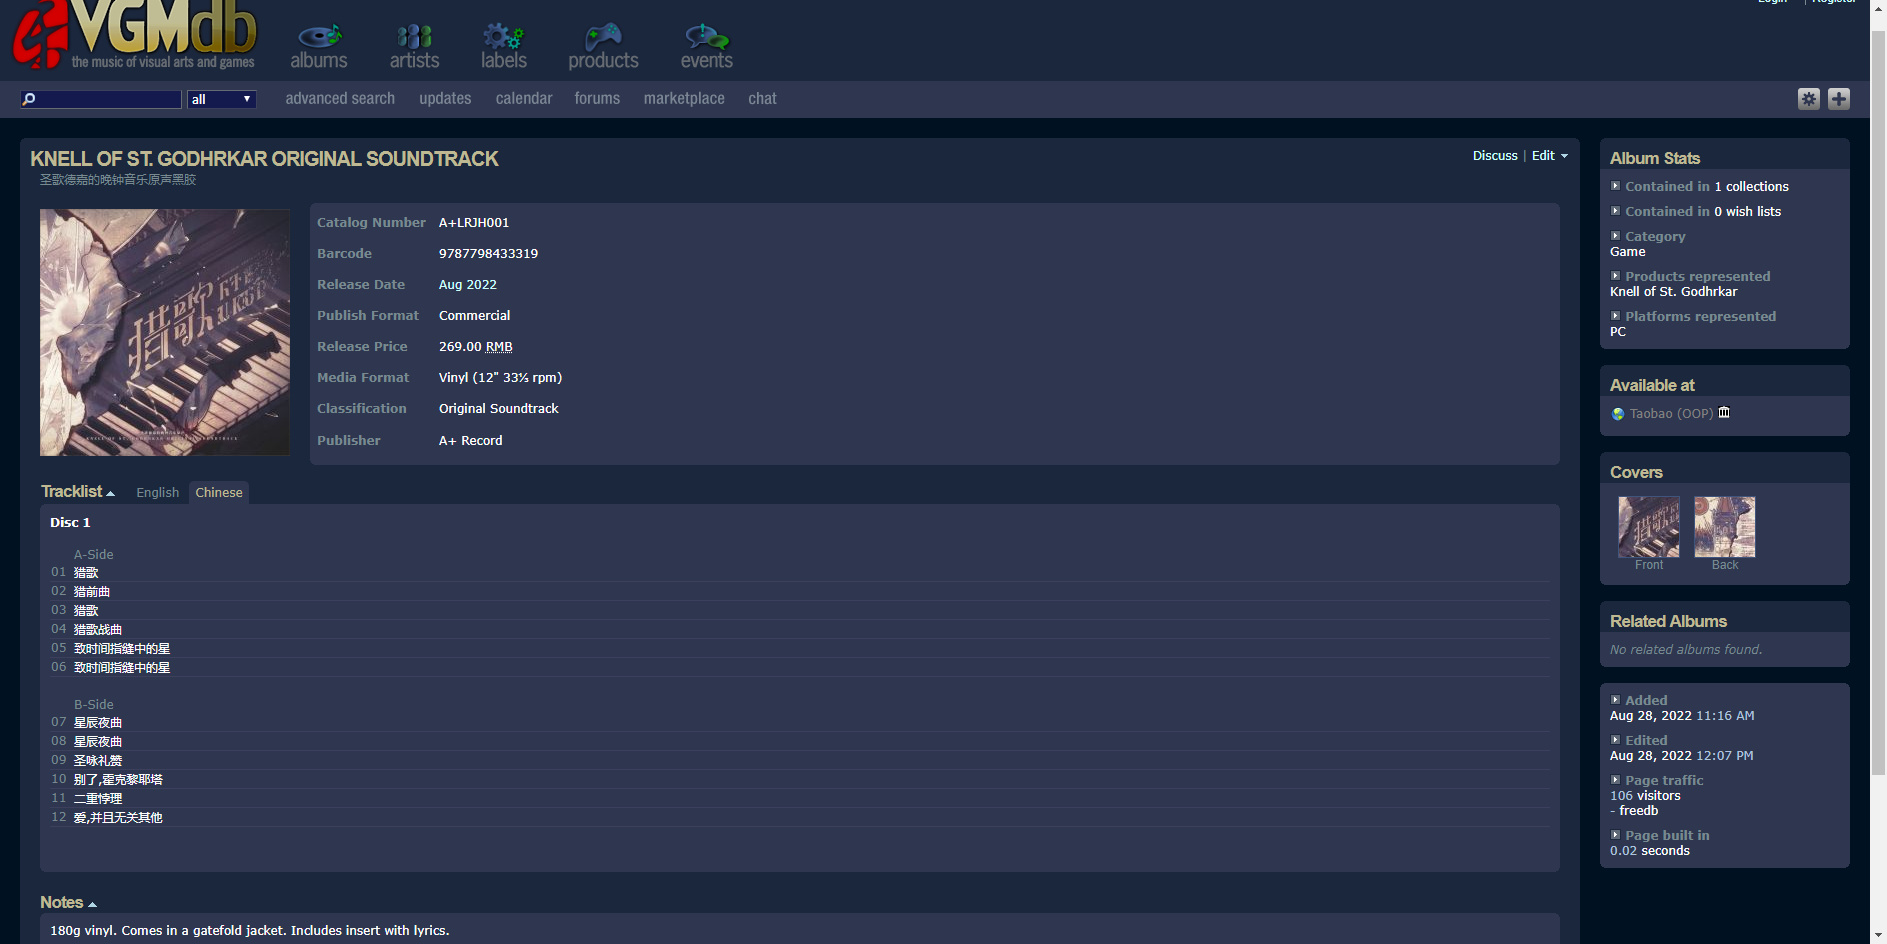Select barcode 9787798433319

tap(488, 254)
